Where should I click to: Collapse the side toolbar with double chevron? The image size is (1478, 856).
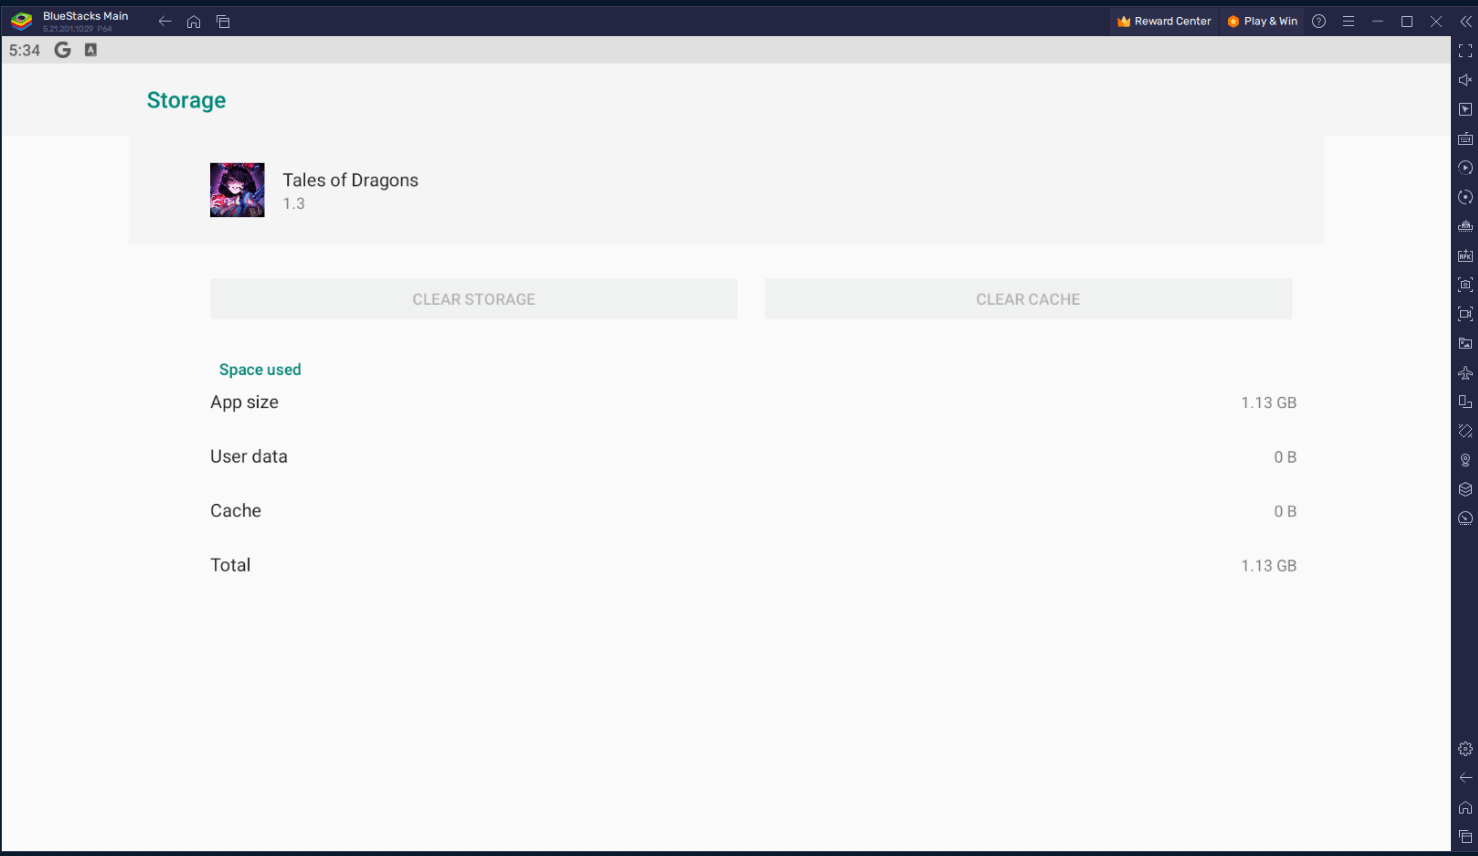click(x=1466, y=21)
